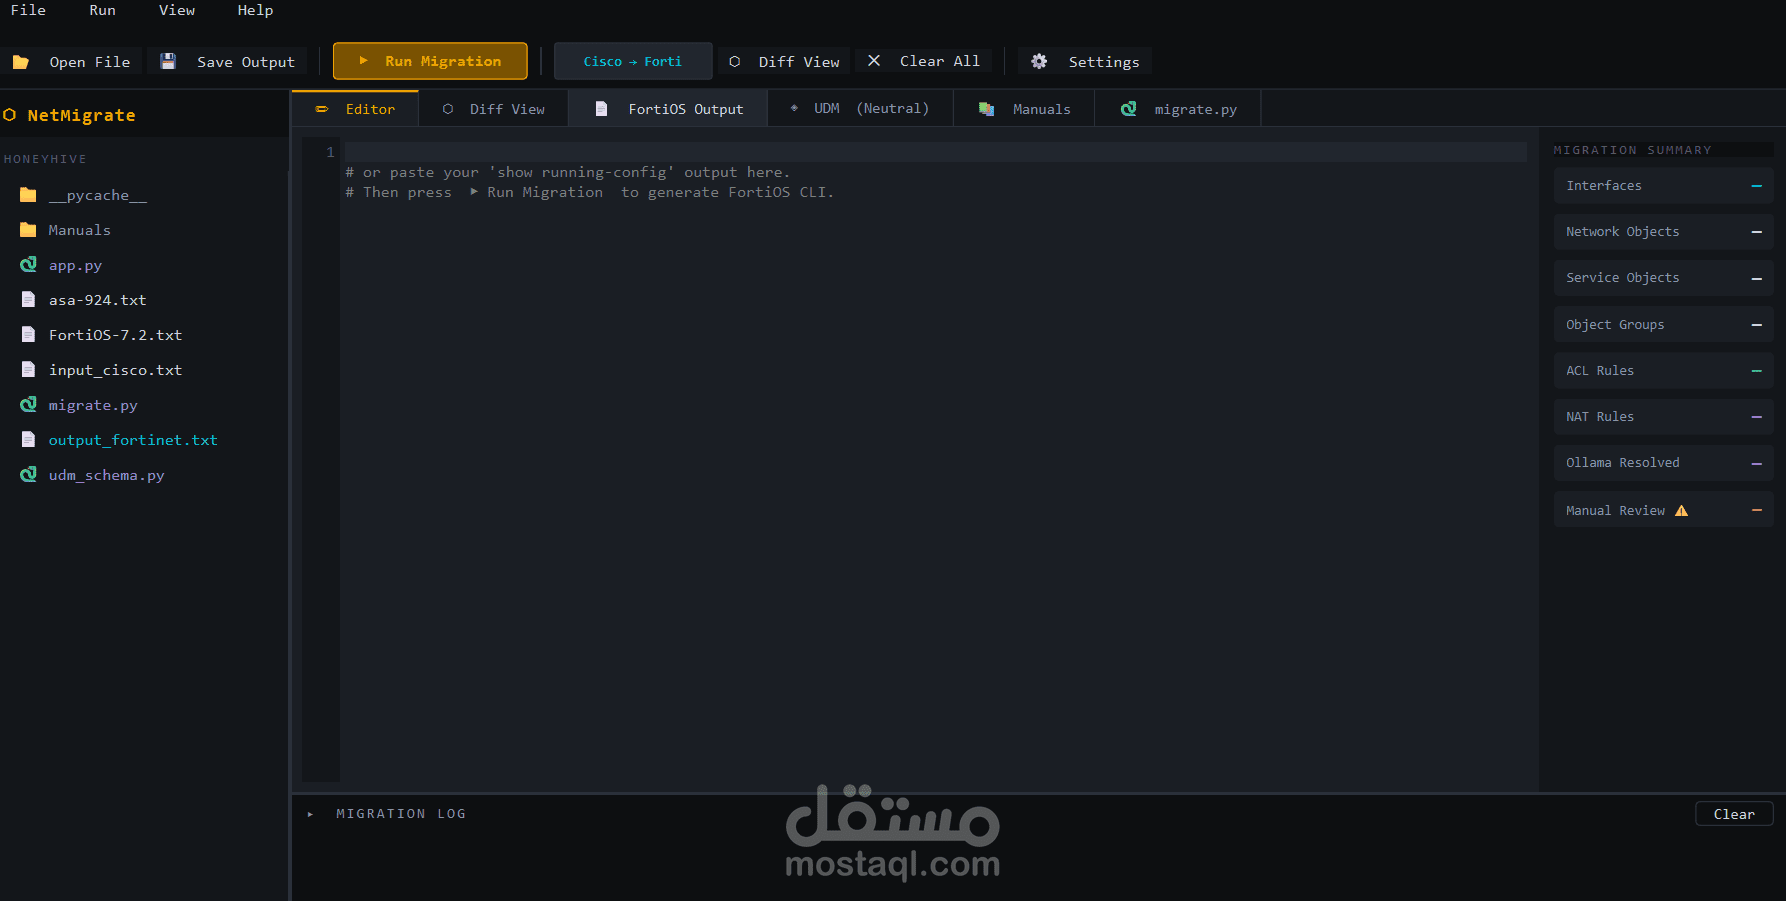Click the toolbar Diff View hexagon icon

(735, 61)
